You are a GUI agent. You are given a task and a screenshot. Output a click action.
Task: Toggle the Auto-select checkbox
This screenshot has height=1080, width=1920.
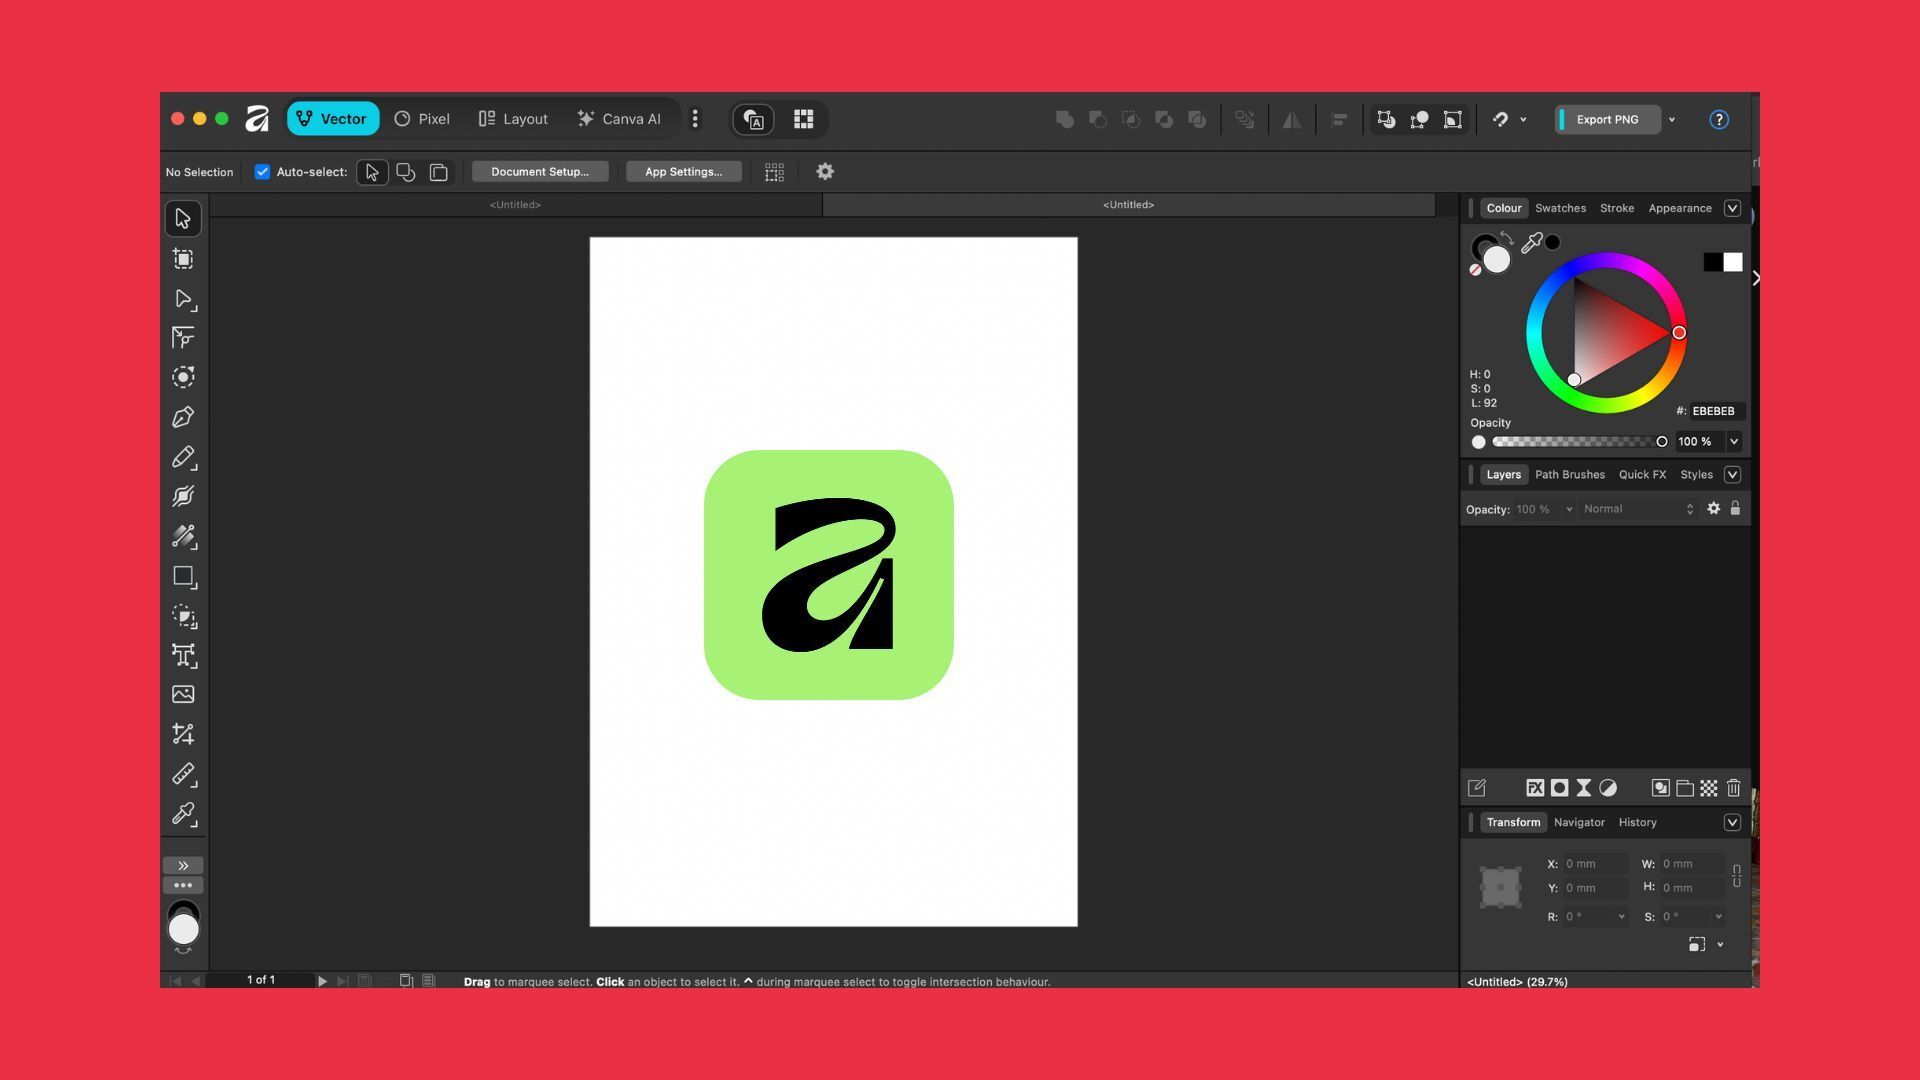tap(262, 172)
